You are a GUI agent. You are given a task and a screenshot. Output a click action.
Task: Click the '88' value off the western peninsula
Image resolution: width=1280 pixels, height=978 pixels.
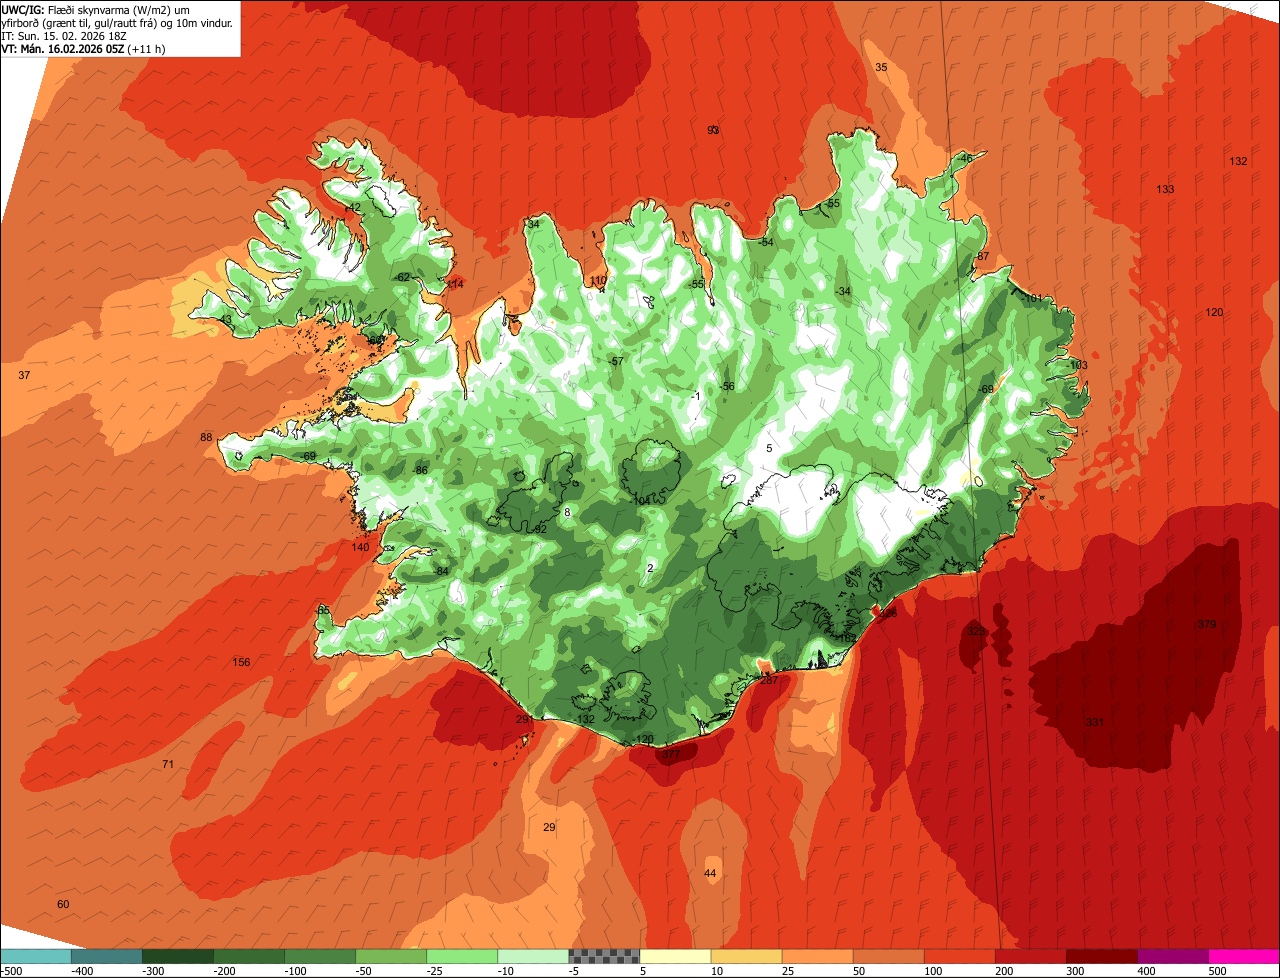[x=206, y=437]
